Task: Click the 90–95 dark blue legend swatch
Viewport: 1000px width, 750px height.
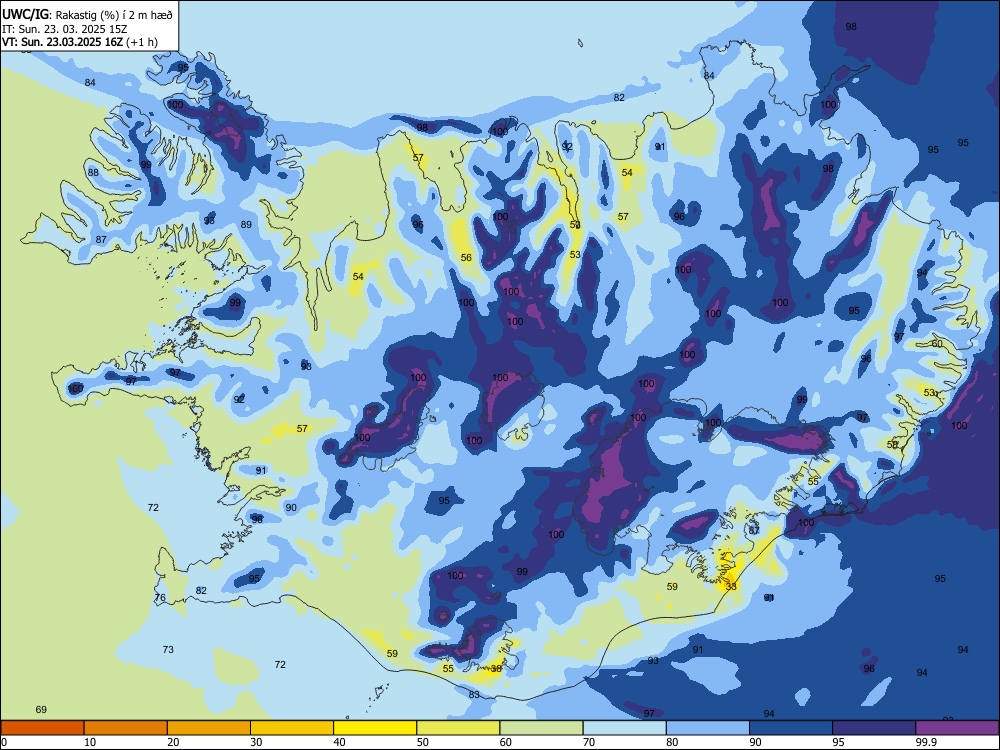Action: click(x=791, y=728)
